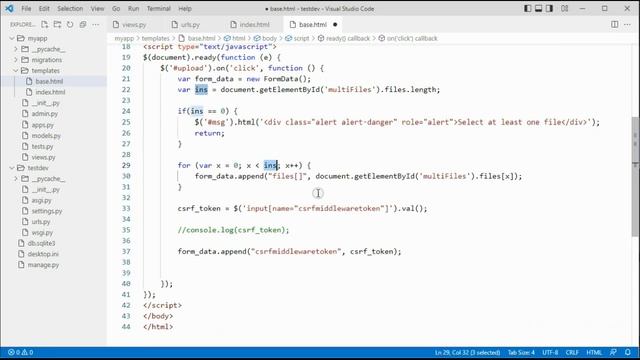Open notifications bell in status bar
This screenshot has height=360, width=640.
(628, 352)
